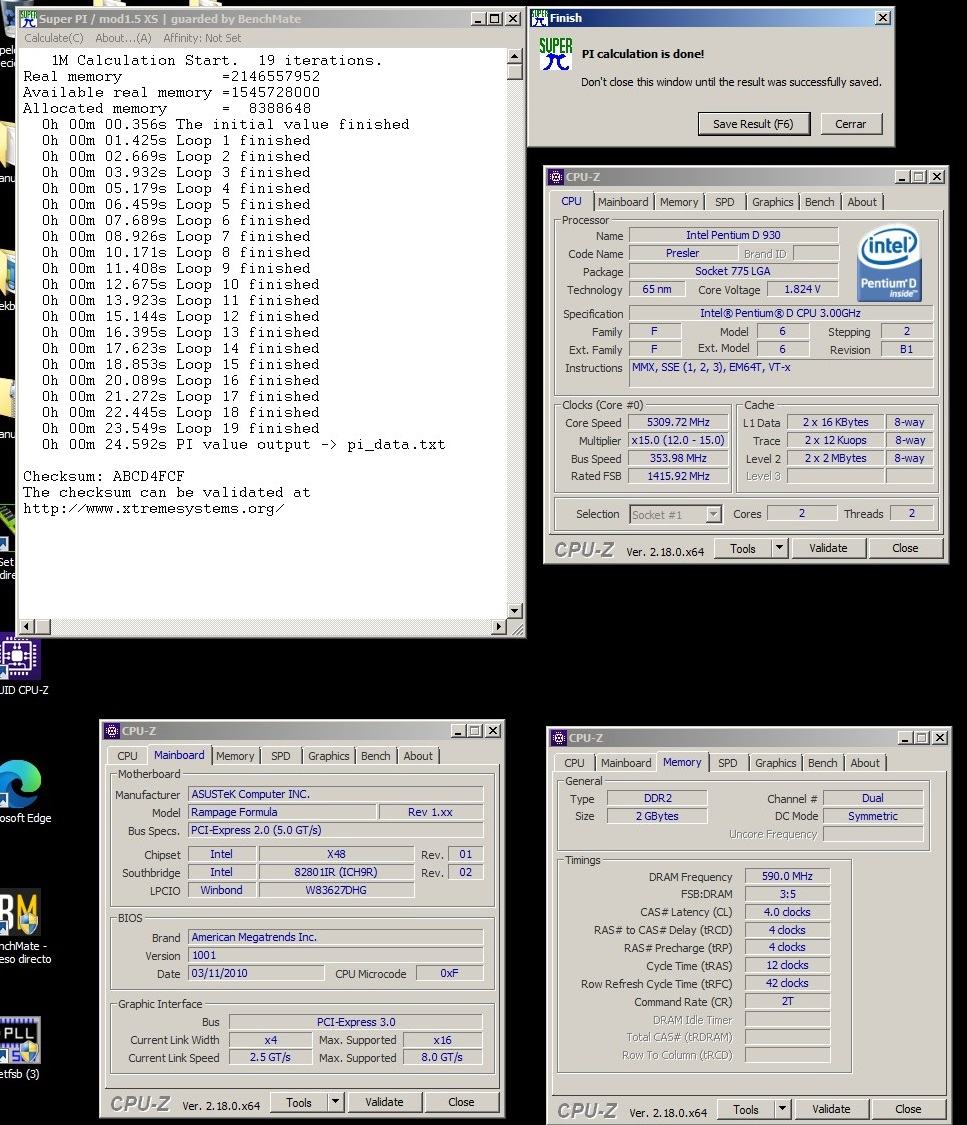967x1125 pixels.
Task: Click Affinity: Not Set in Super PI
Action: [202, 38]
